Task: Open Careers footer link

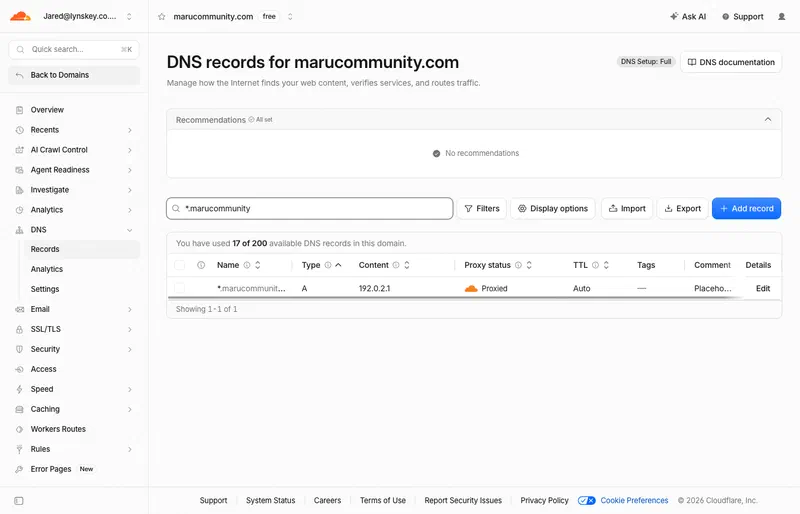Action: [x=327, y=501]
